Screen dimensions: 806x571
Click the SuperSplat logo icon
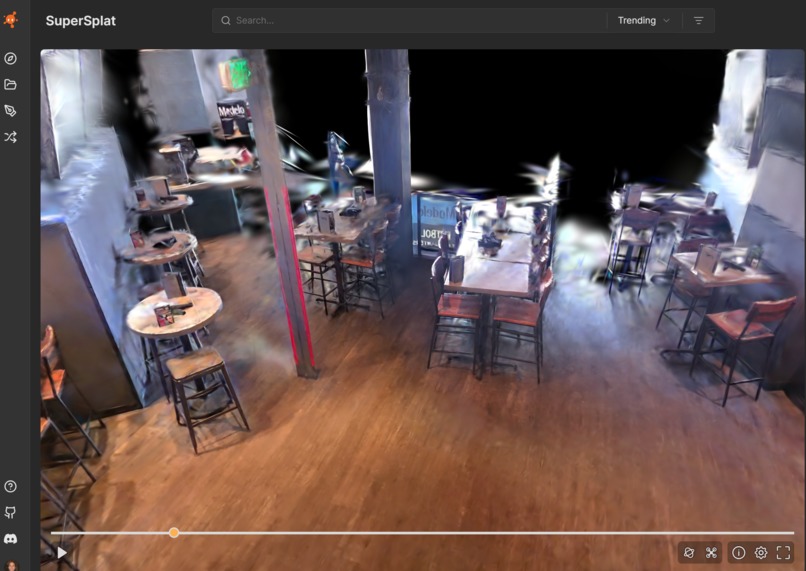(10, 20)
